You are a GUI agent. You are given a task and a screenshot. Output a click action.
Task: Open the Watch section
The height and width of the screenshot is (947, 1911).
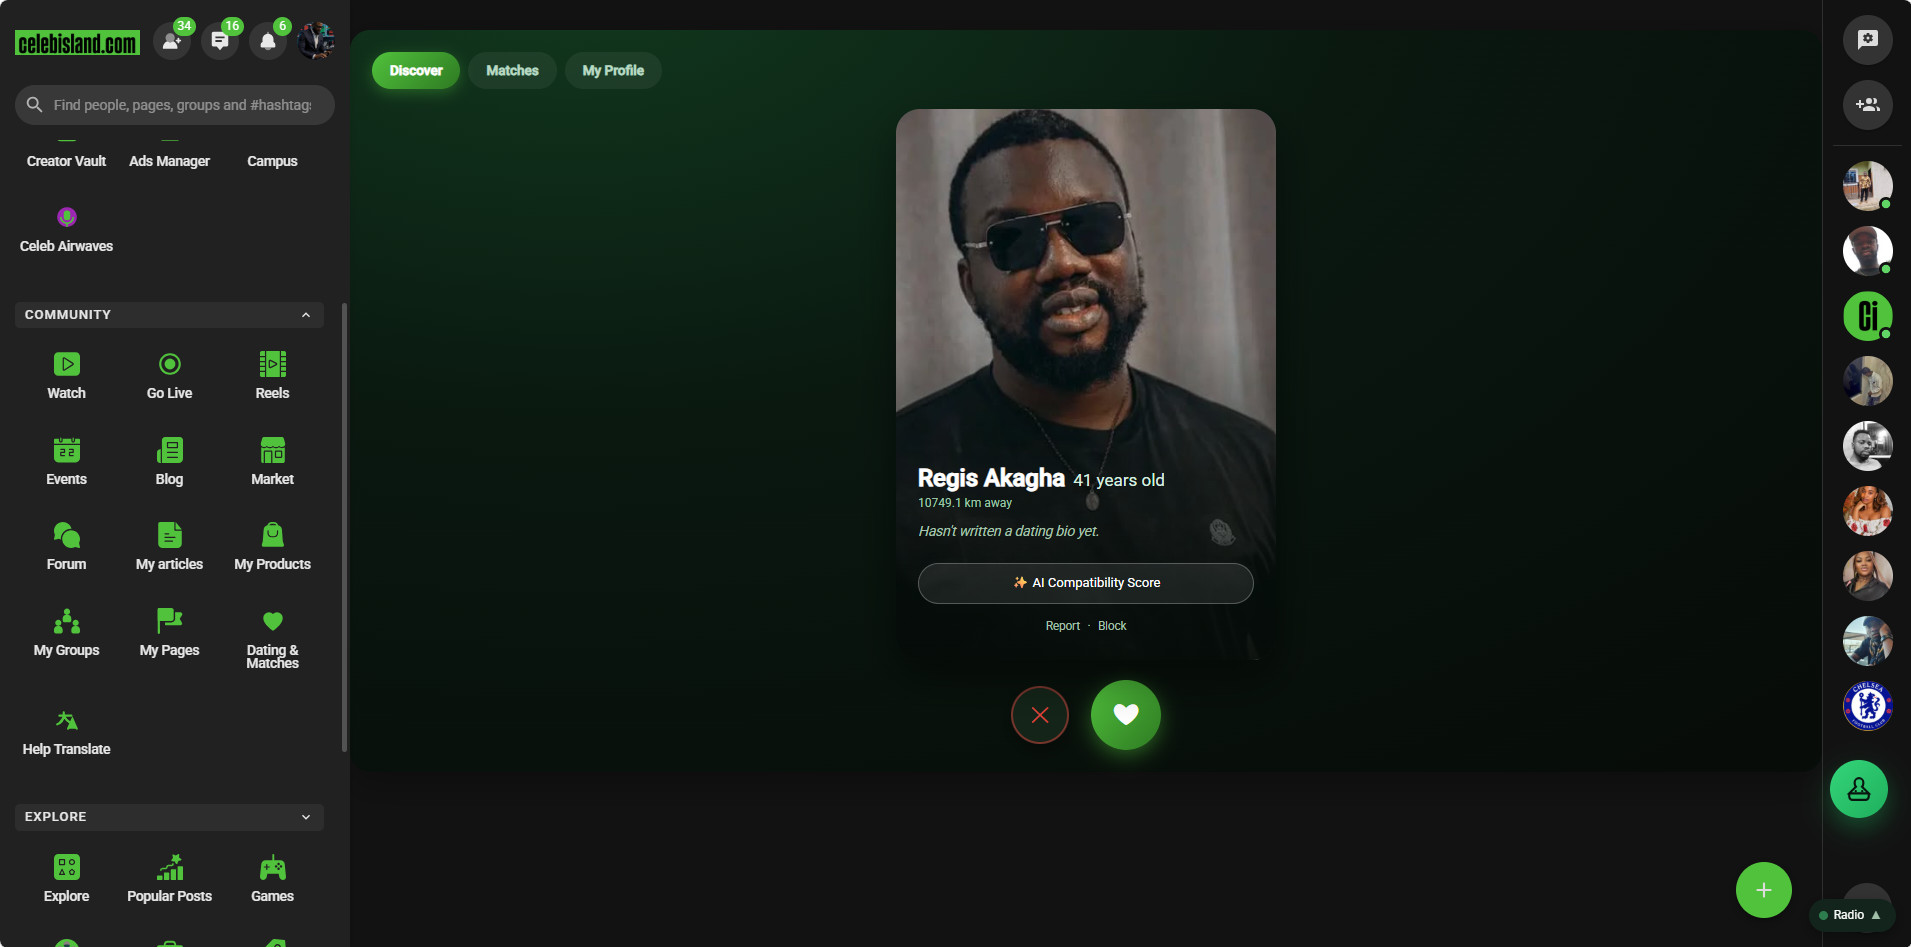point(67,376)
